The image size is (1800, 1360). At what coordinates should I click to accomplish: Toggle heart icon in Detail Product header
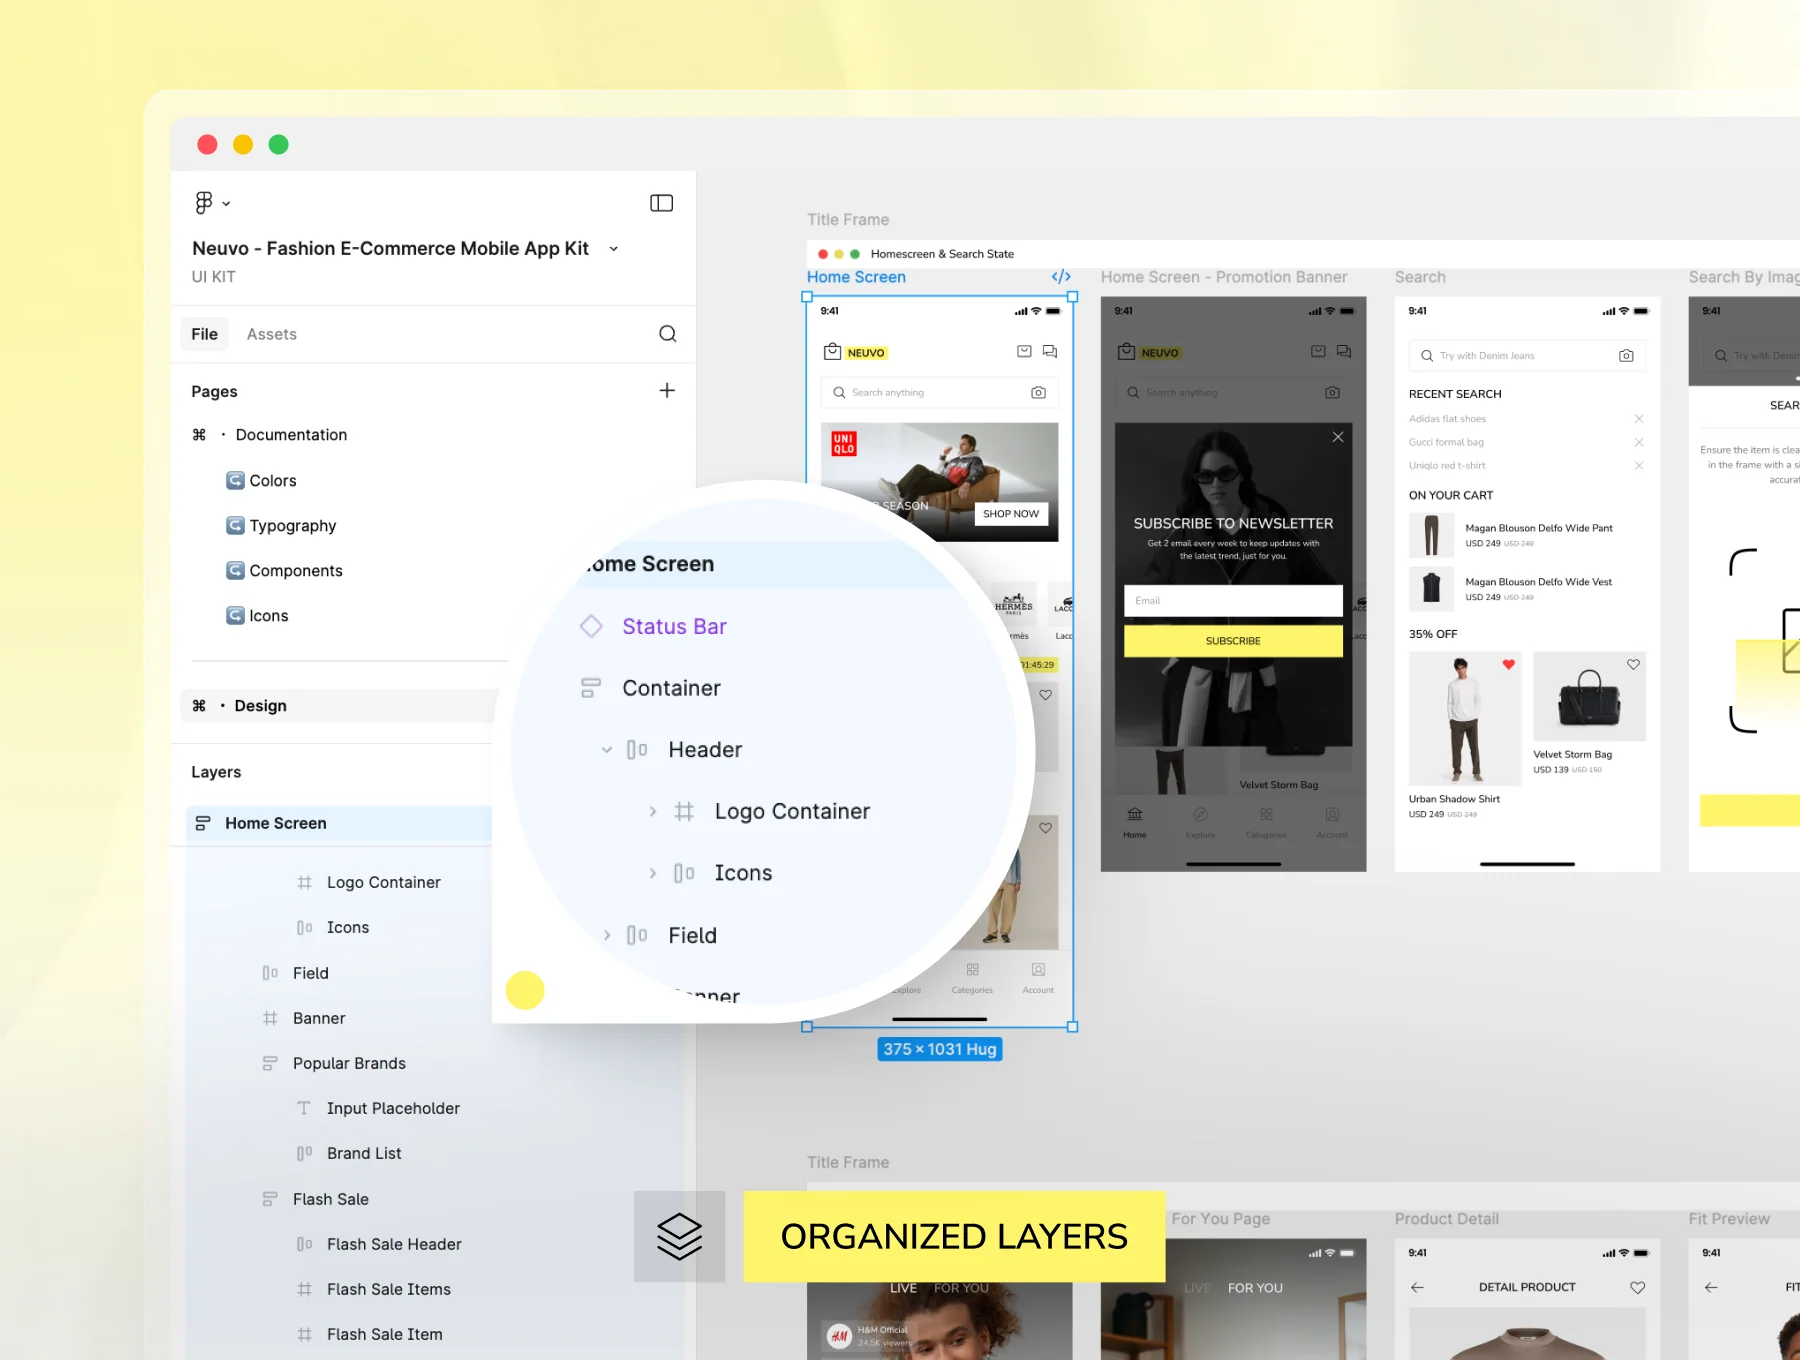pyautogui.click(x=1637, y=1288)
